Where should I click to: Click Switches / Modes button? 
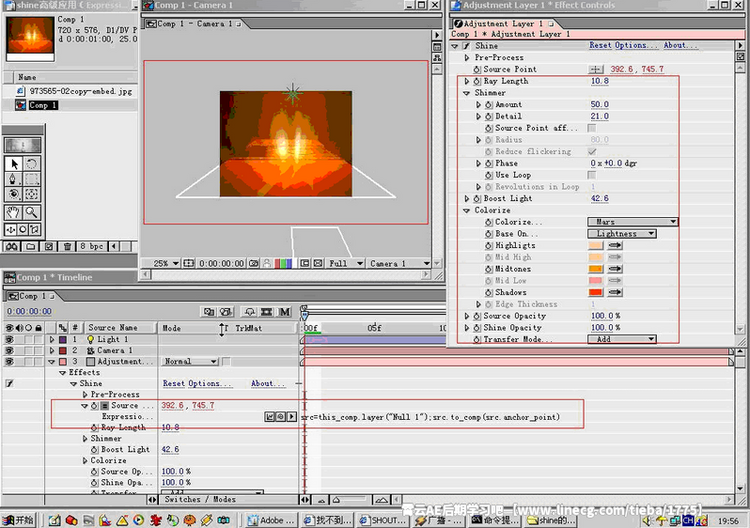200,499
